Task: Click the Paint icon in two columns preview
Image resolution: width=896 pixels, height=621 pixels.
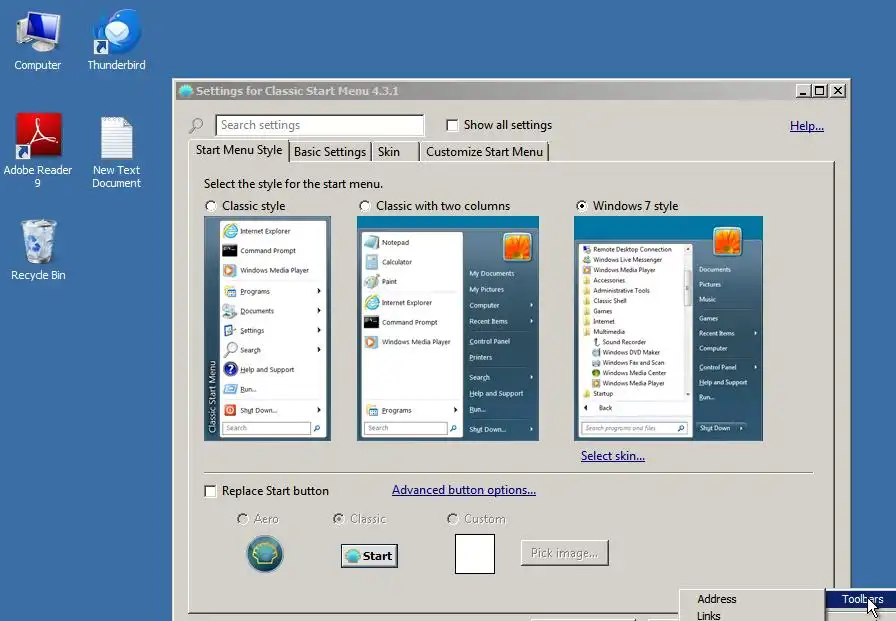Action: click(x=371, y=281)
